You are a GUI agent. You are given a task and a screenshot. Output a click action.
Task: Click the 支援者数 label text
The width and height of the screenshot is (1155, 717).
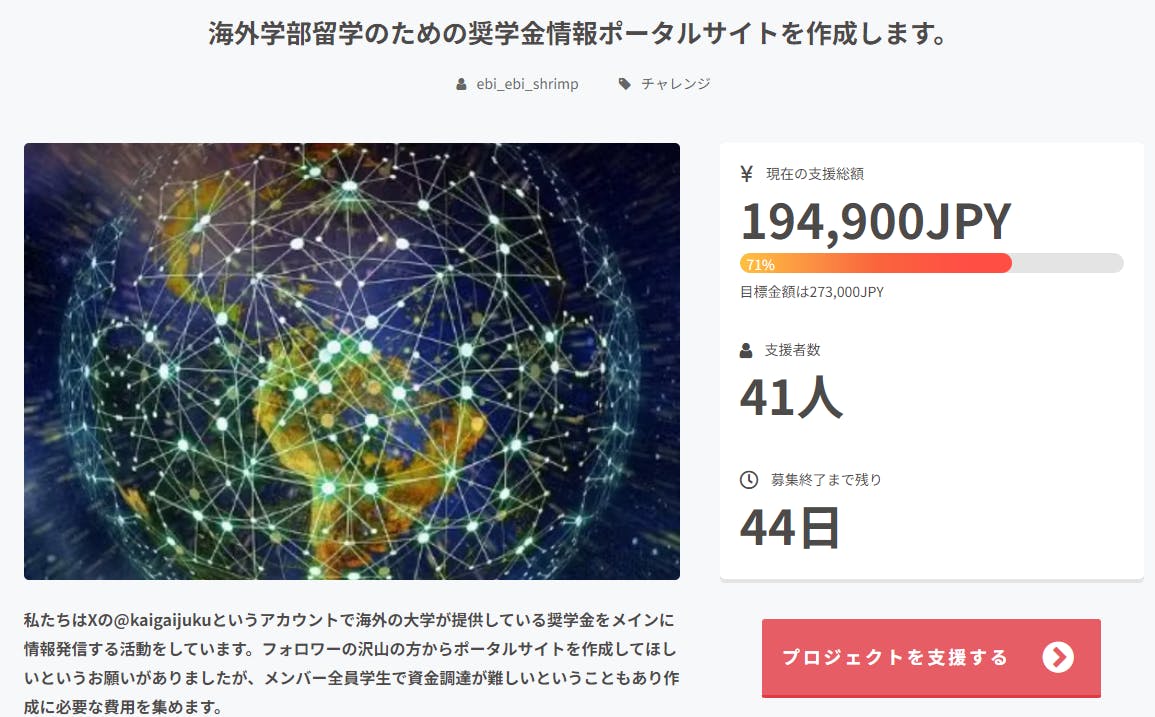click(x=792, y=350)
